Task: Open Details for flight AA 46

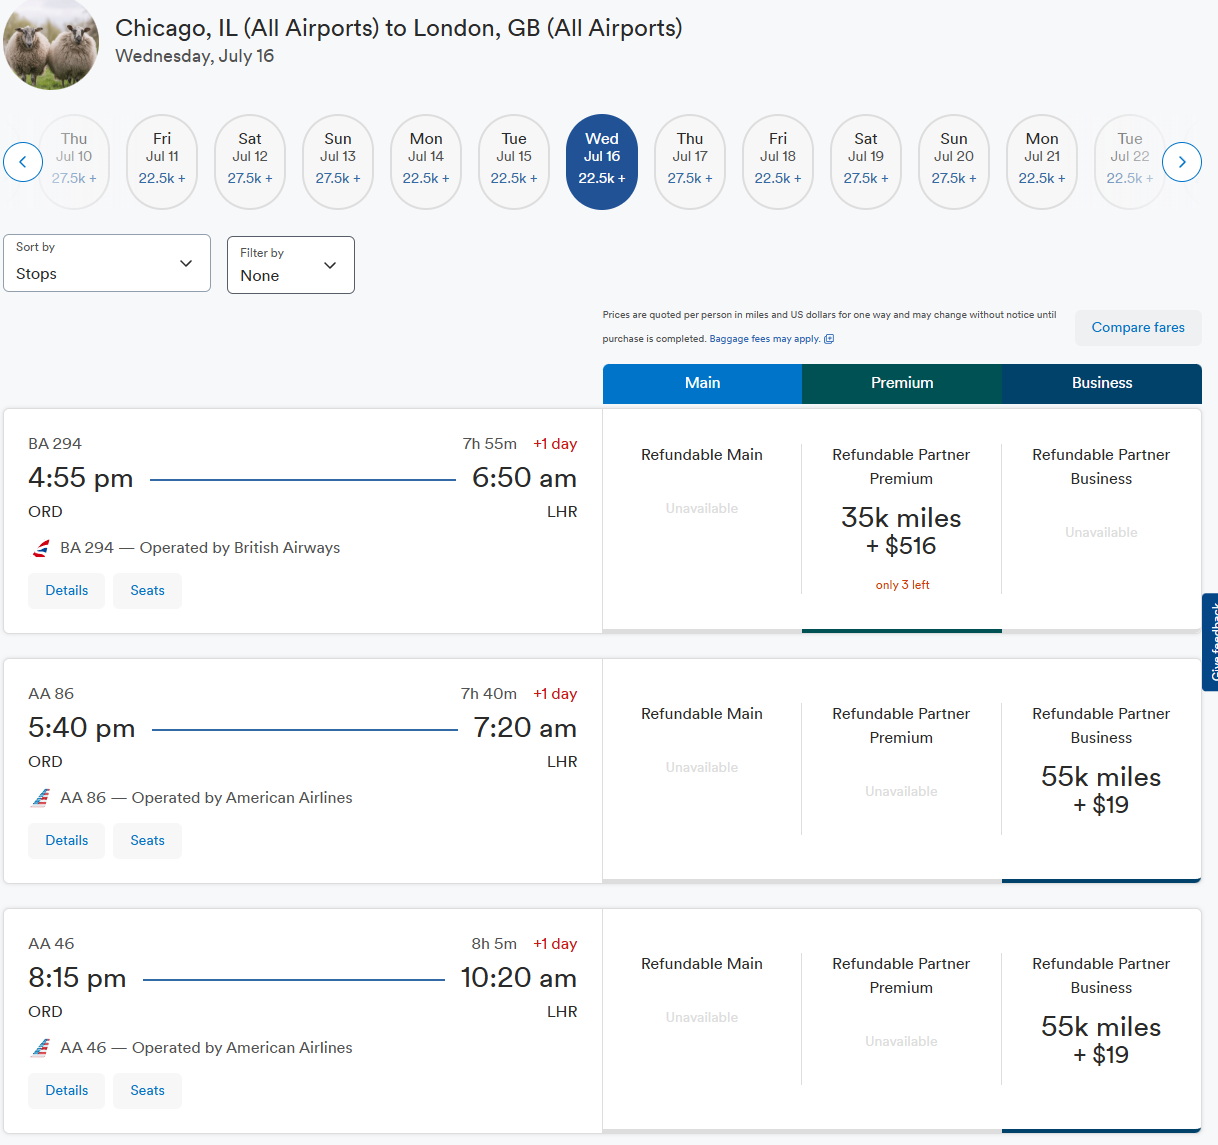Action: (67, 1091)
